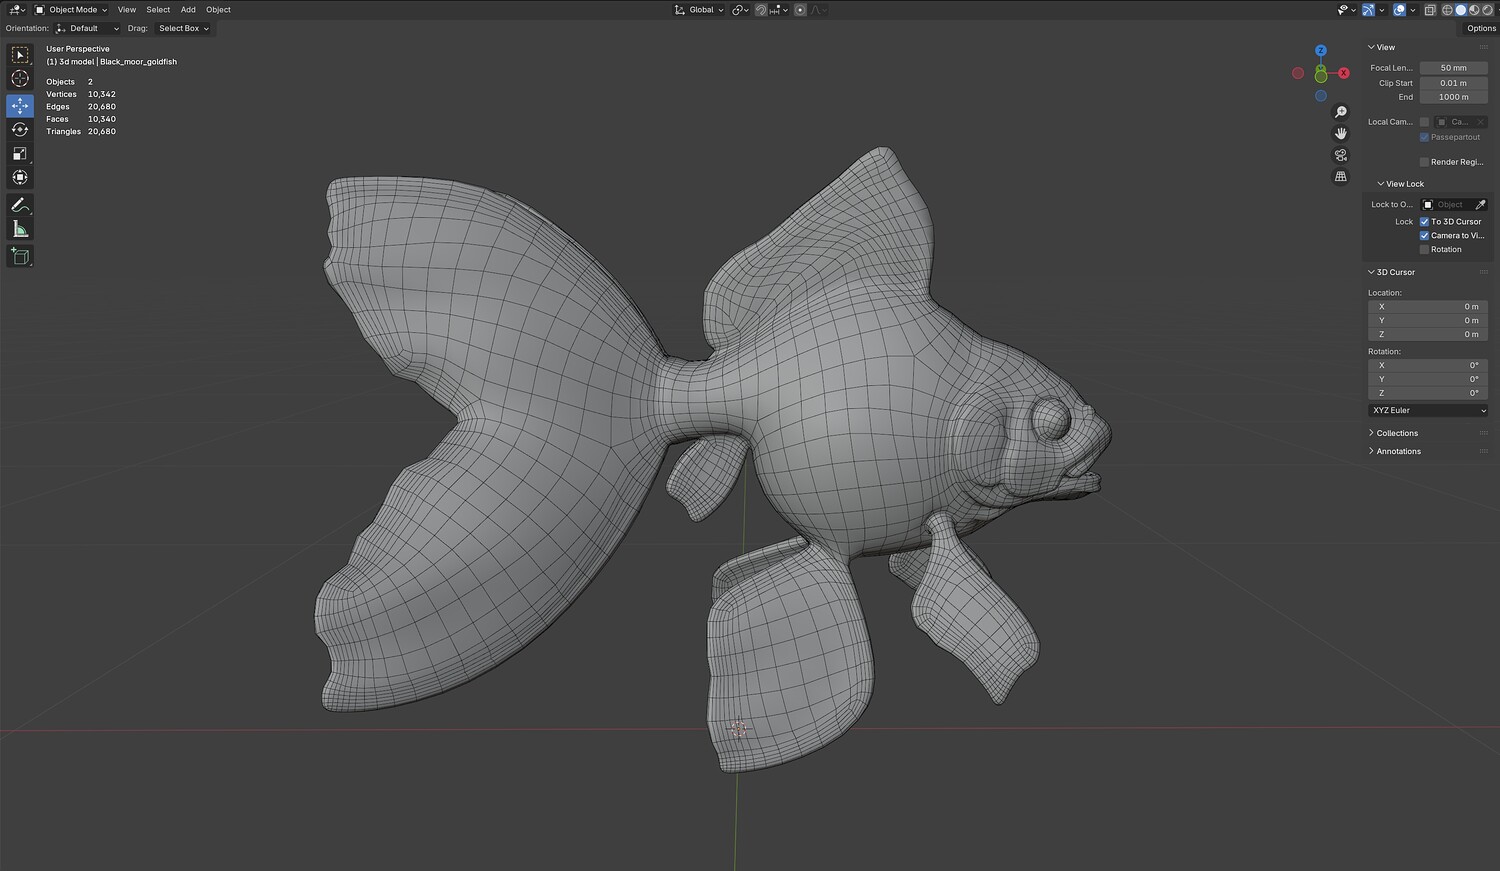Adjust the Focal Length 50 mm field
This screenshot has height=871, width=1500.
[1454, 68]
